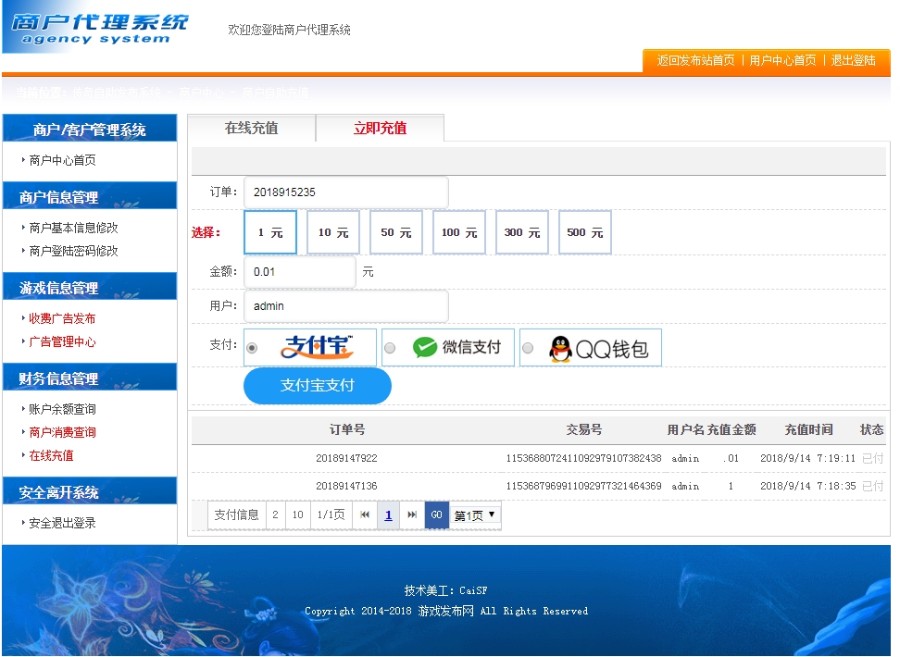Select the 微信支付 payment radio button

pyautogui.click(x=389, y=347)
